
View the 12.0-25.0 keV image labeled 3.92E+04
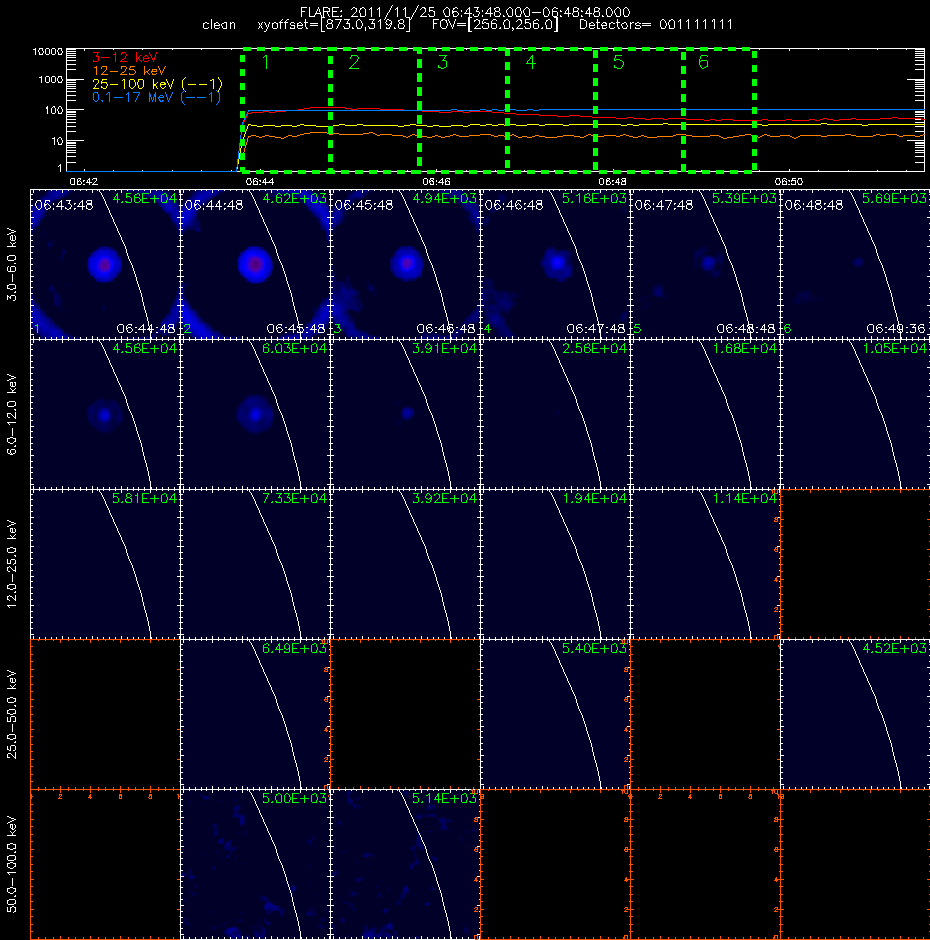(405, 564)
